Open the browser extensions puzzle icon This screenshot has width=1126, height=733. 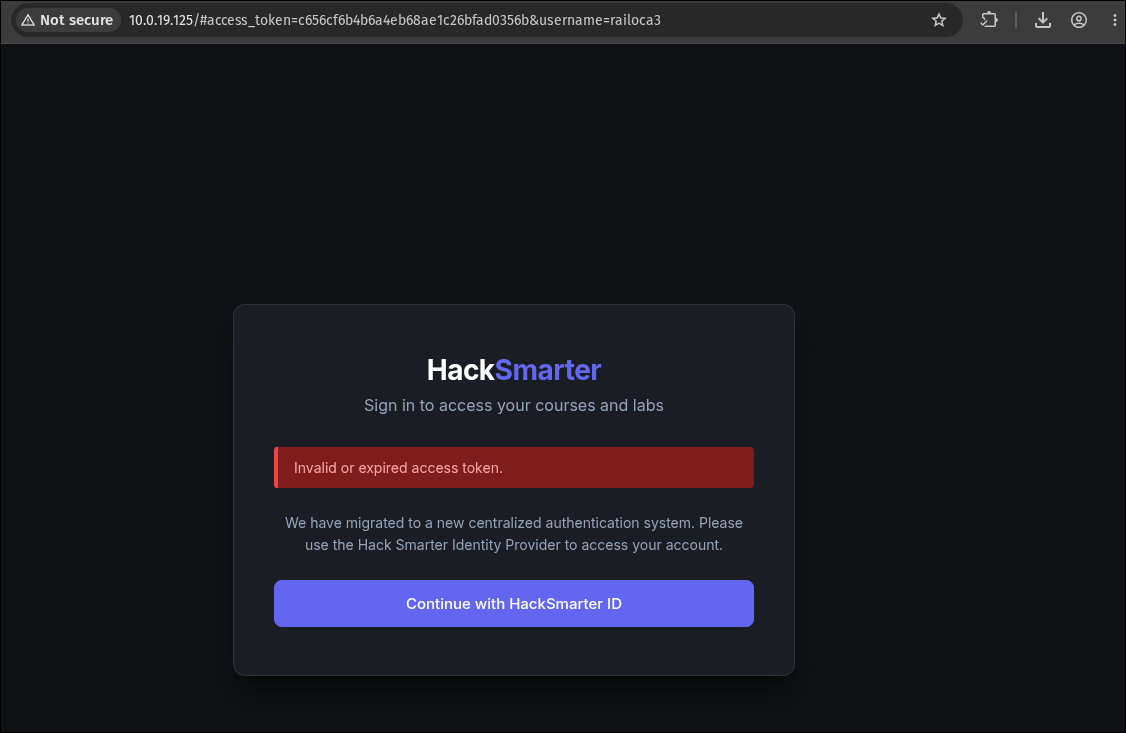click(x=989, y=20)
